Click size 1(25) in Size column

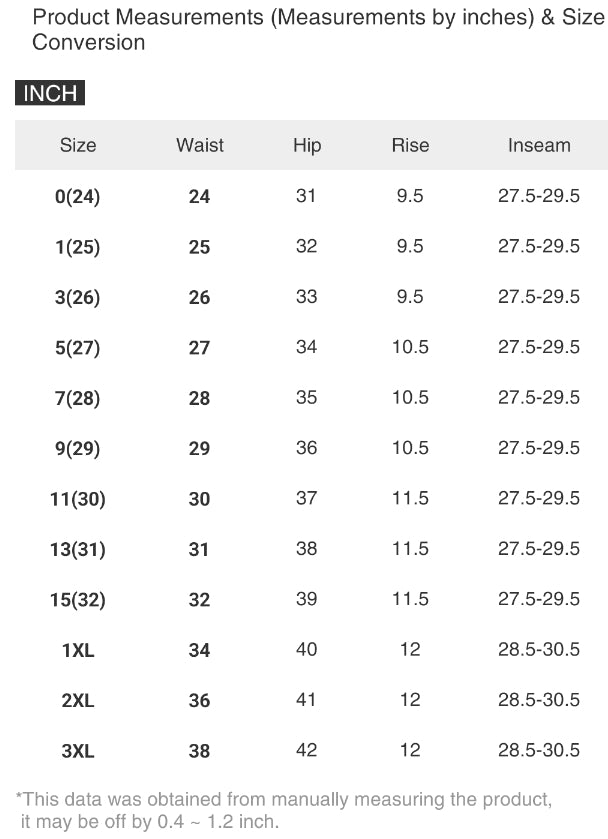coord(78,247)
